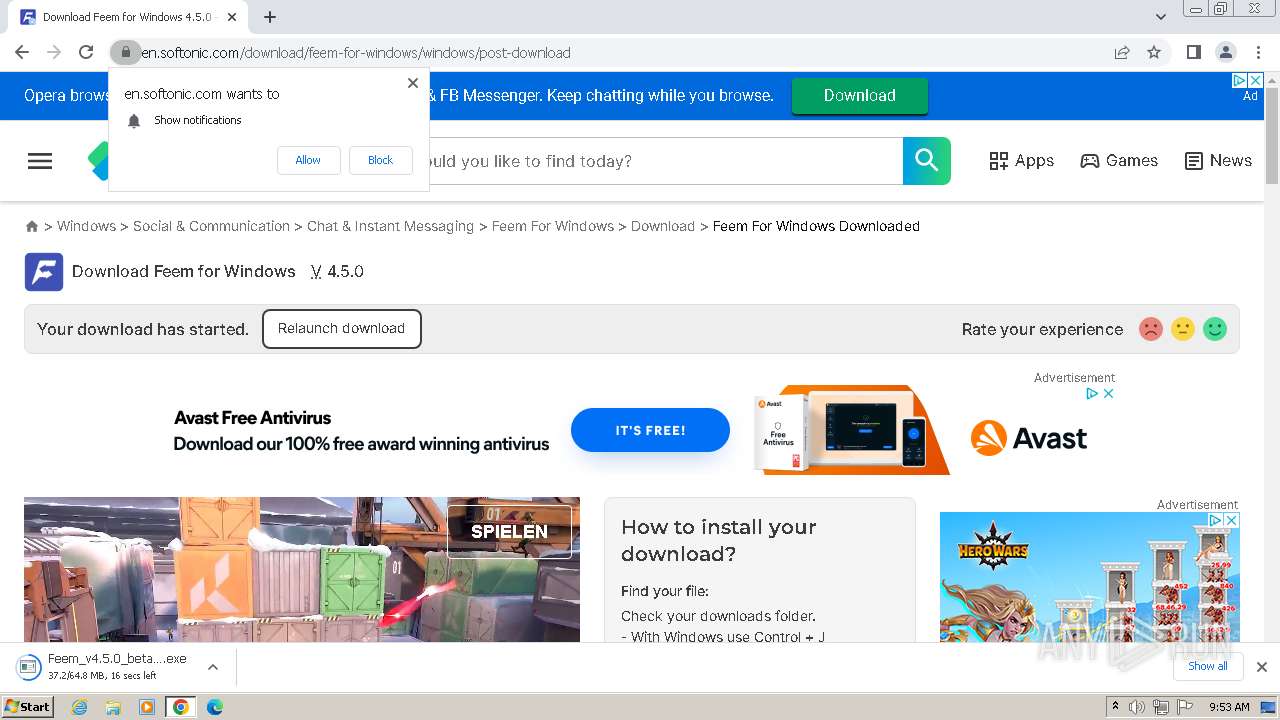Bookmark this page with the star icon
This screenshot has height=720, width=1280.
click(x=1154, y=52)
